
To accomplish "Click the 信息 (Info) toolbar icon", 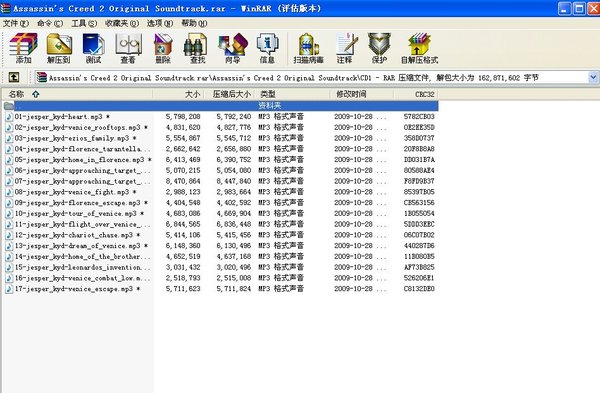I will point(267,48).
